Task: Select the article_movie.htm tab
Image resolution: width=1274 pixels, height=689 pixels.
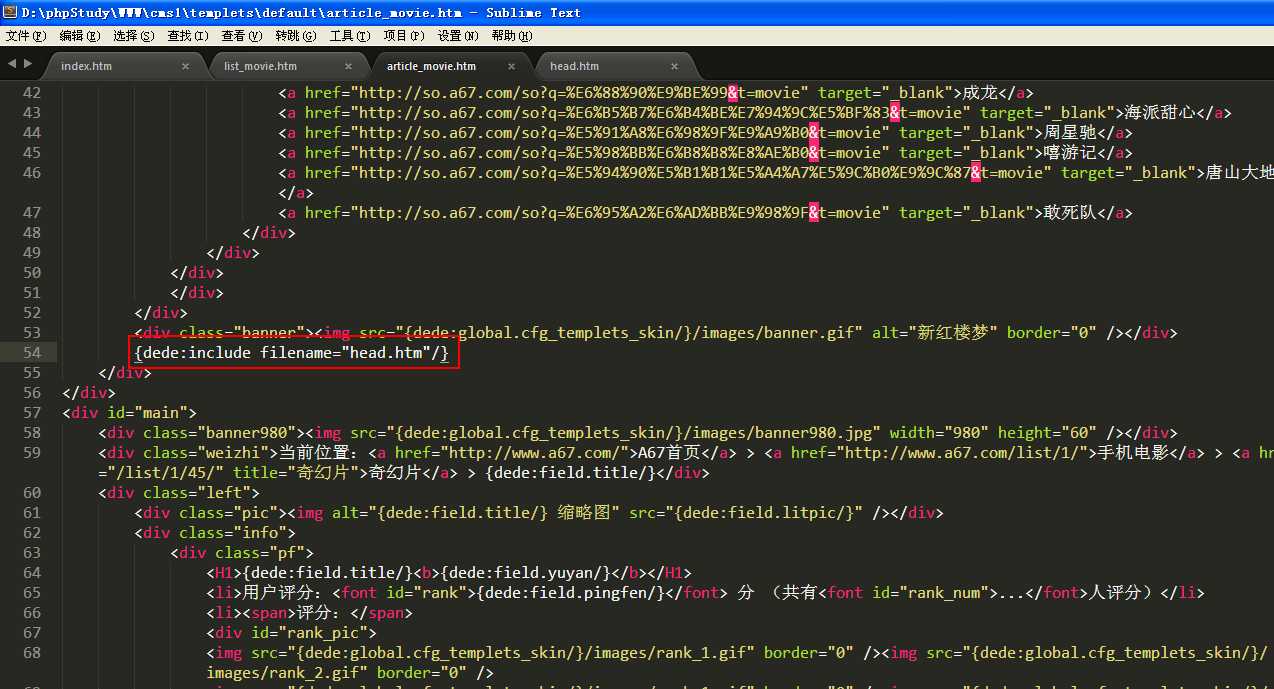Action: 431,66
